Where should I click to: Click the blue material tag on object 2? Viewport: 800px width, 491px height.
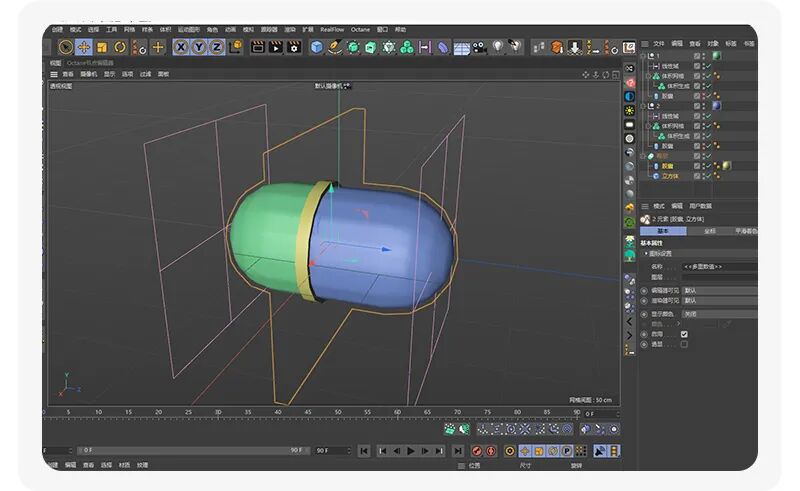717,106
